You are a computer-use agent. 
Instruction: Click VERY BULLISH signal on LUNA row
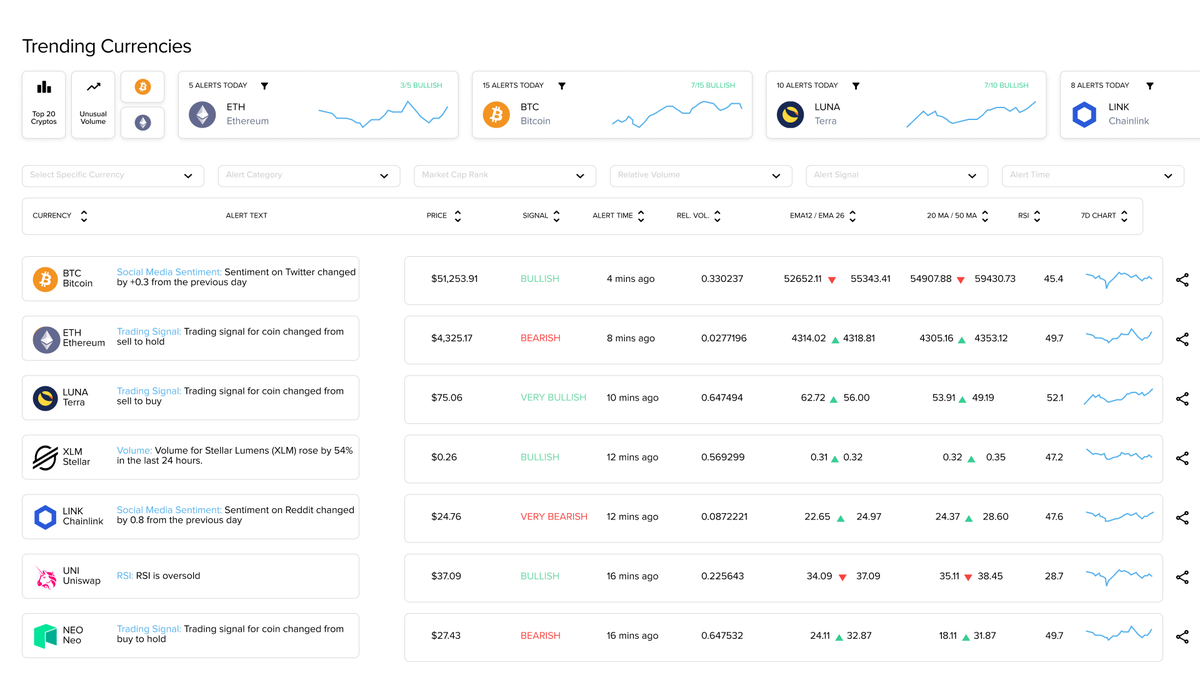point(553,398)
